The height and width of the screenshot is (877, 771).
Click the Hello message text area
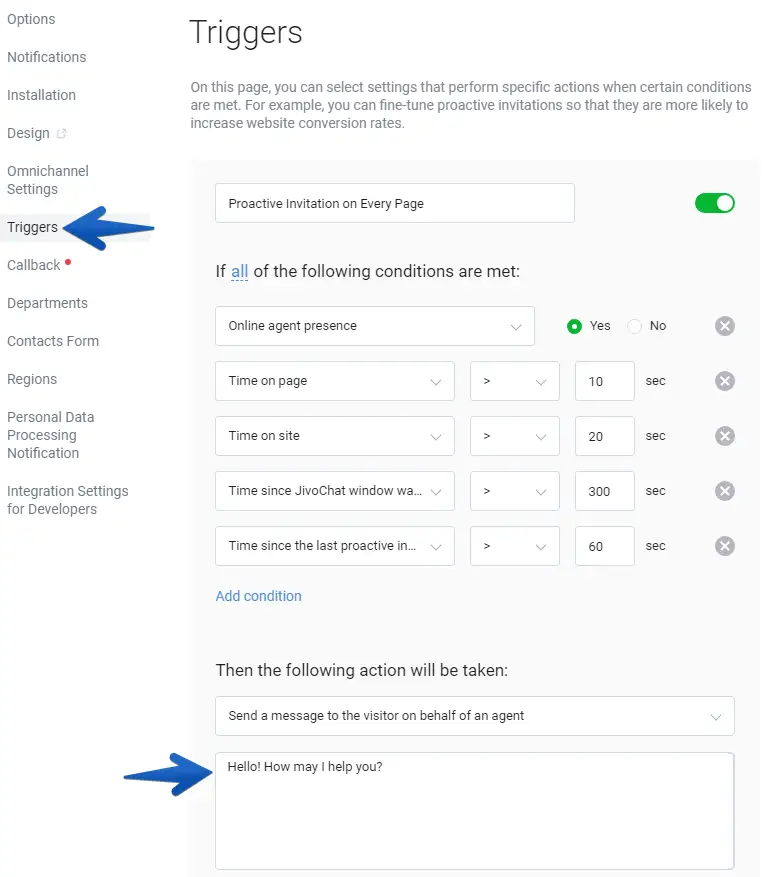[474, 810]
